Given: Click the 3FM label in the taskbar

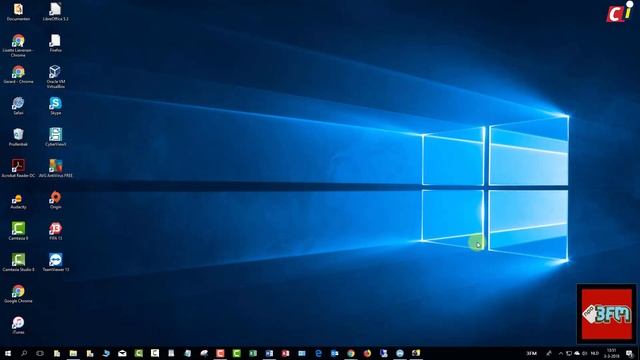Looking at the screenshot, I should 531,353.
